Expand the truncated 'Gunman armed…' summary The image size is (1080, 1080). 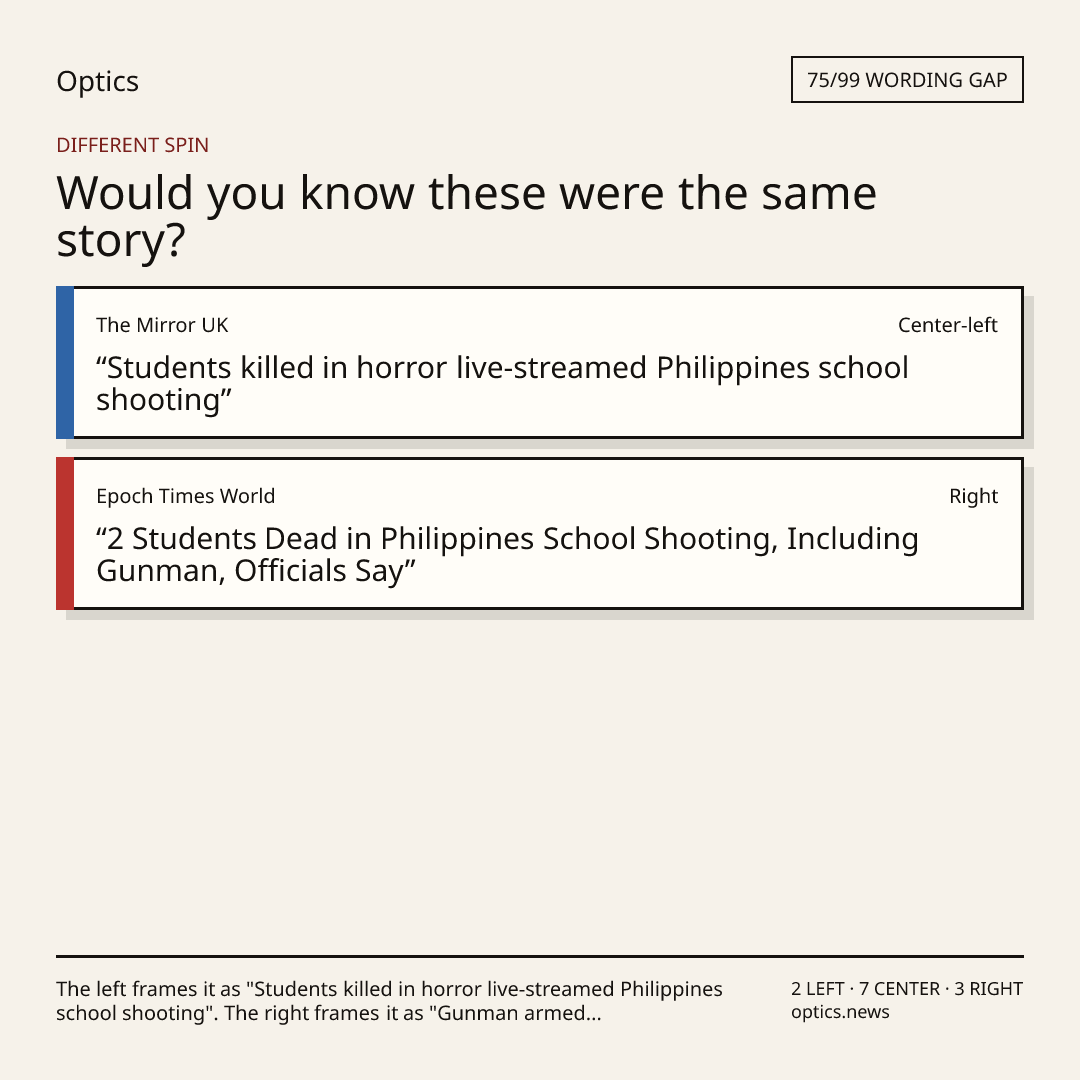tap(519, 1013)
